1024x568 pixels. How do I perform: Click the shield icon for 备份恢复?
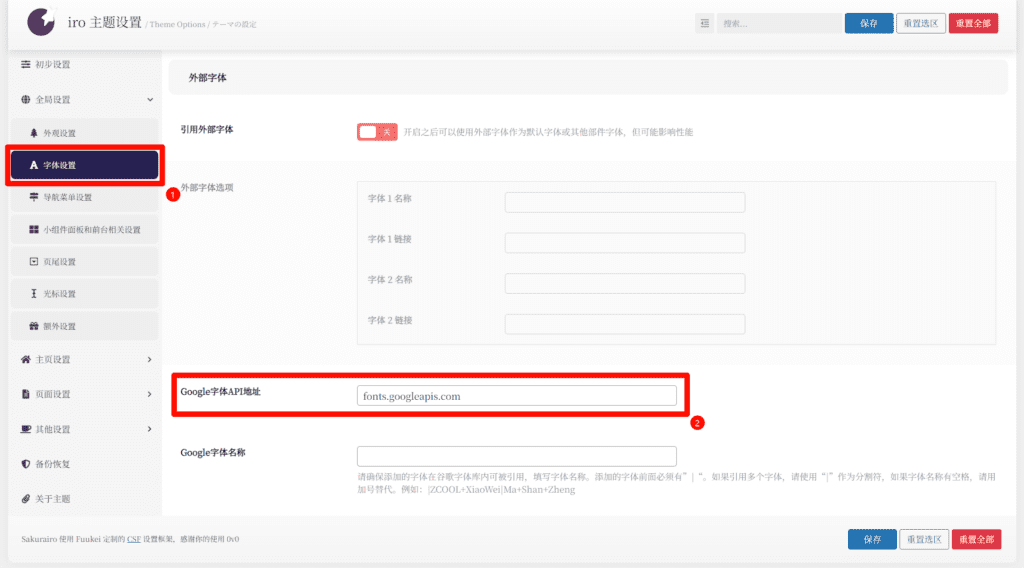[26, 464]
